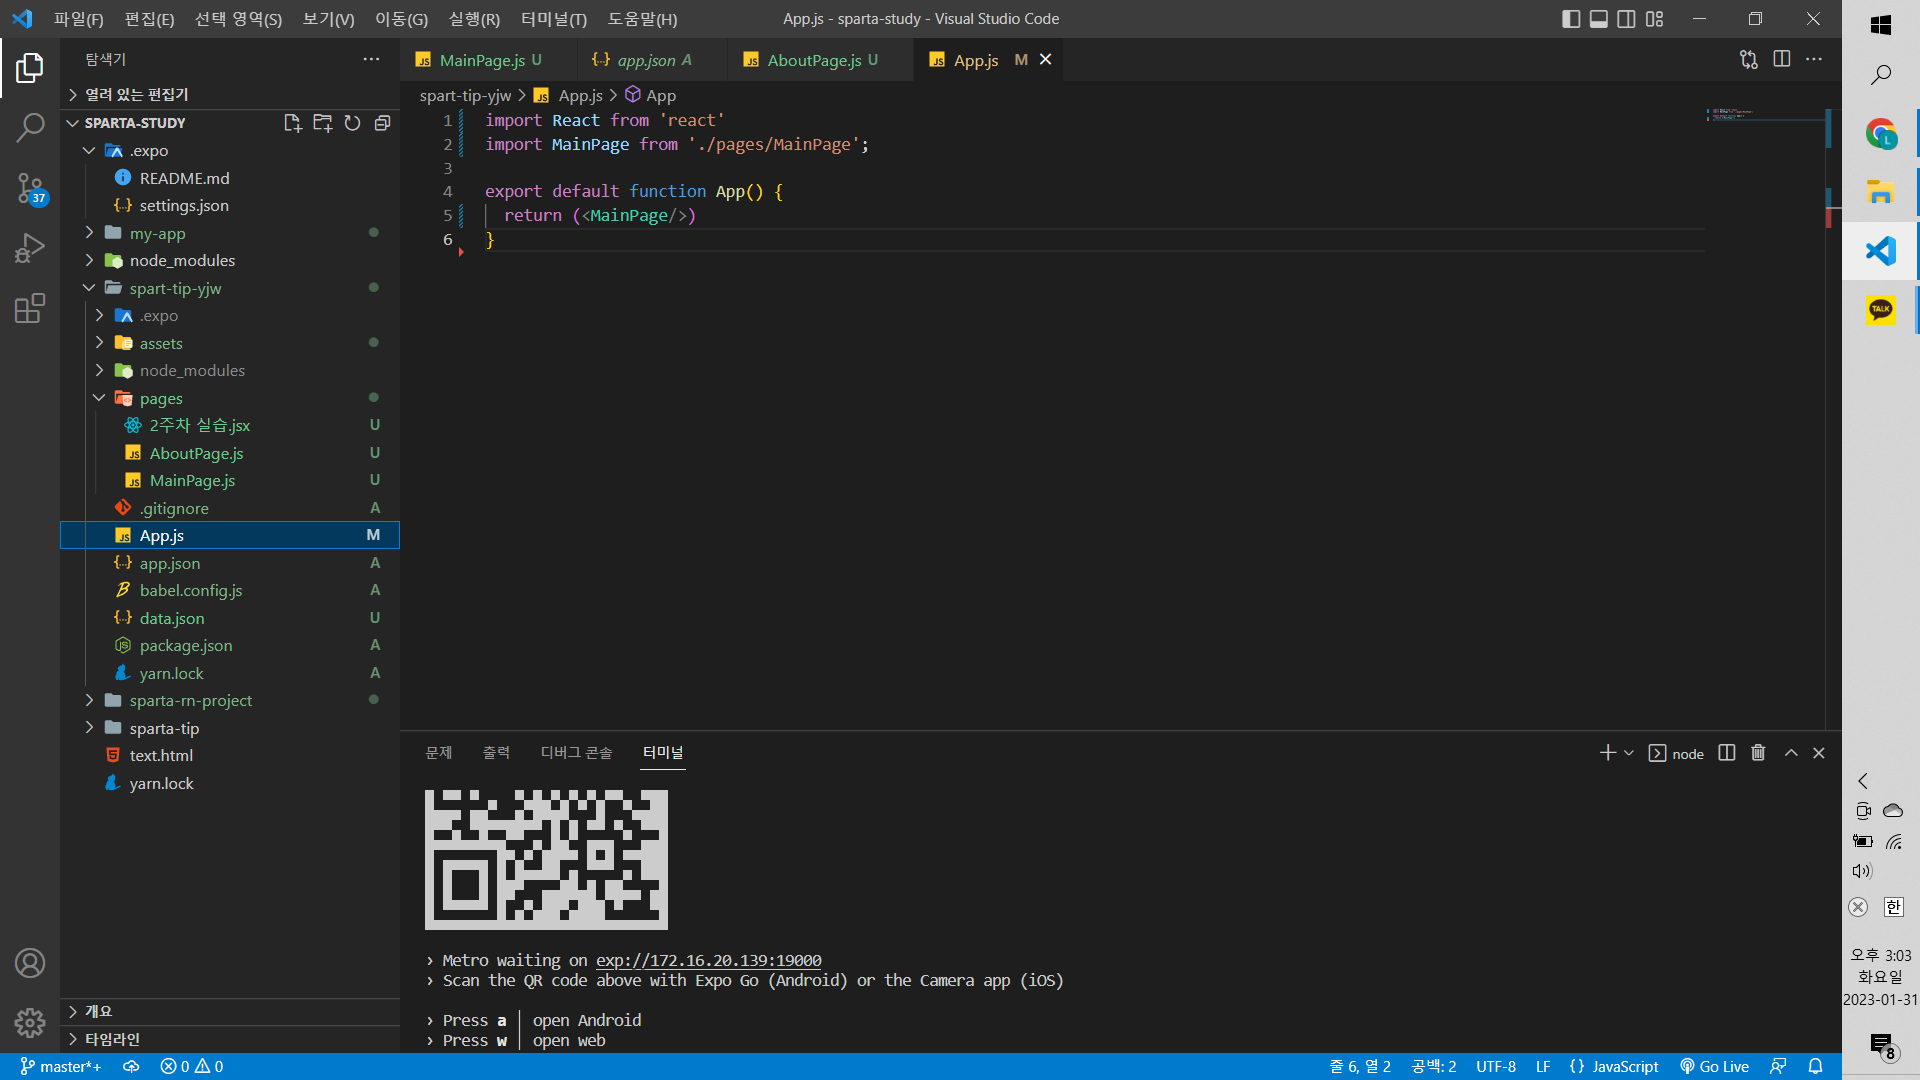This screenshot has width=1920, height=1080.
Task: Kill the terminal with trash icon
Action: click(1758, 753)
